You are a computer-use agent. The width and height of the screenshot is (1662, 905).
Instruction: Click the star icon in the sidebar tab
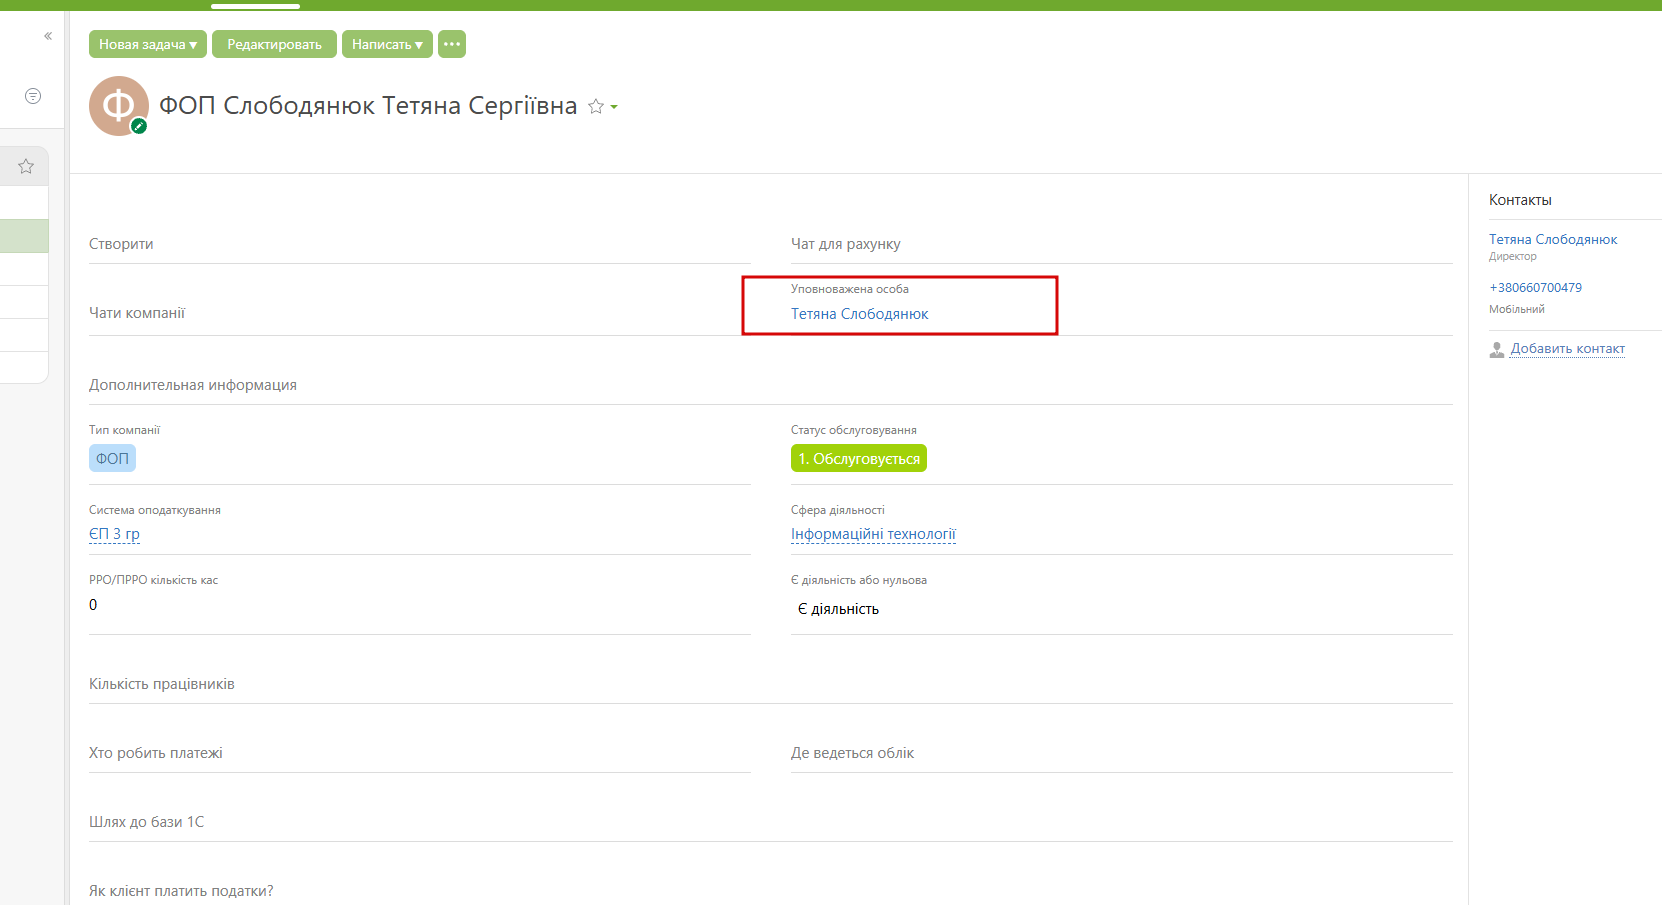26,166
